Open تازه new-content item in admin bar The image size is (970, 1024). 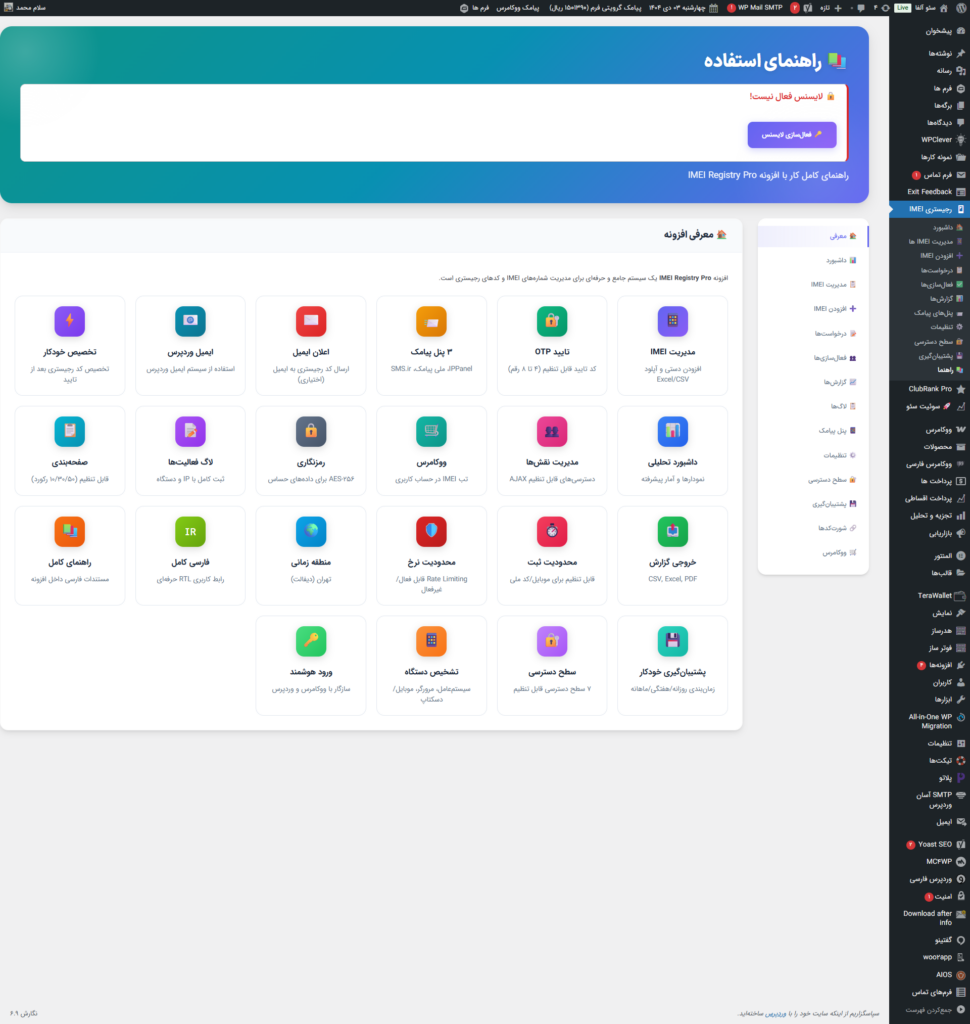point(831,8)
